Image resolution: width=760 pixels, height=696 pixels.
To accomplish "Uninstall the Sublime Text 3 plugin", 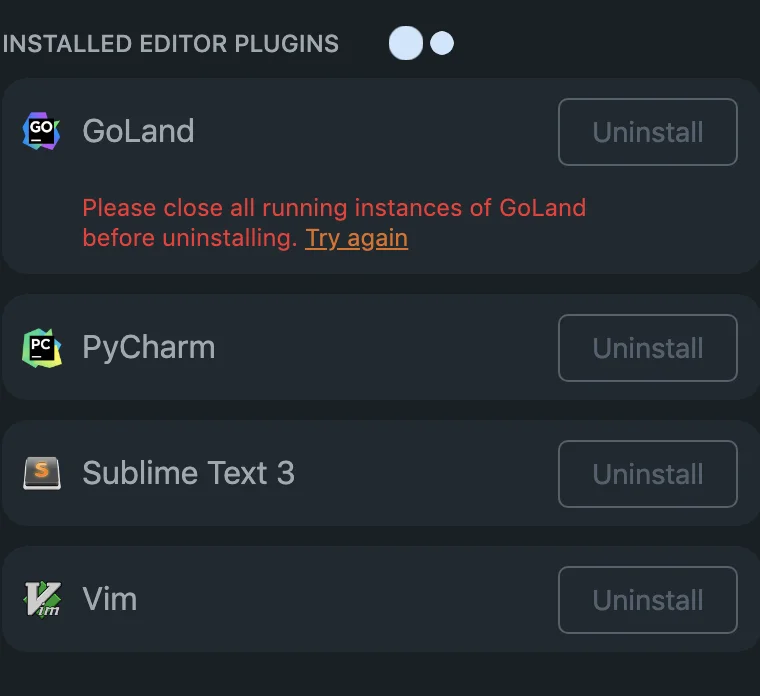I will tap(648, 474).
